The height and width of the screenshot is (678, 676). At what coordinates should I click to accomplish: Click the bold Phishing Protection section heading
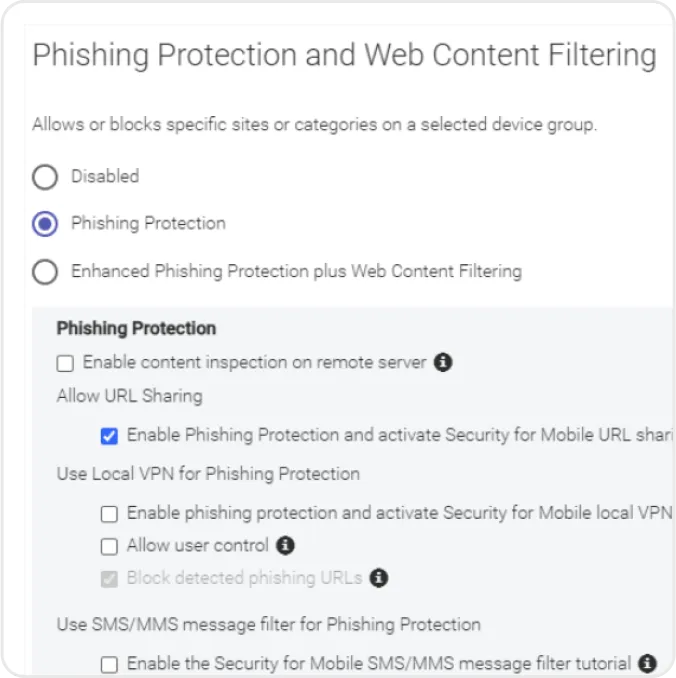[x=136, y=328]
